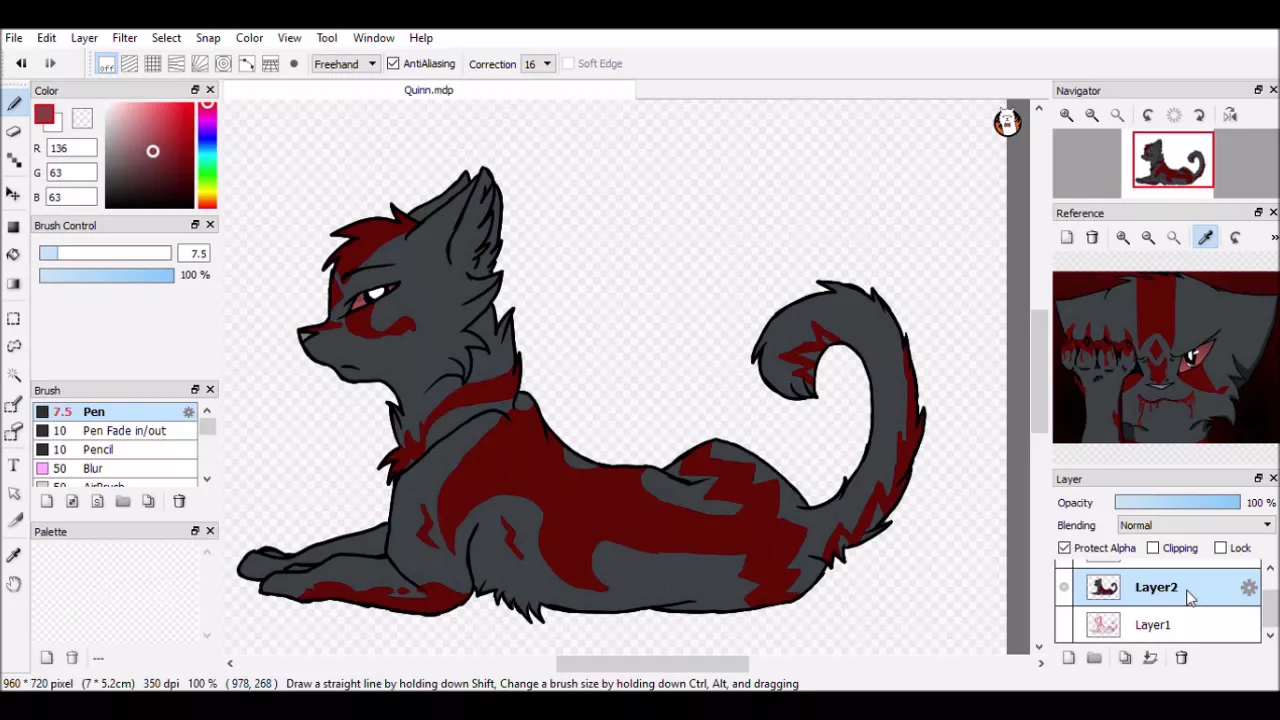The width and height of the screenshot is (1280, 720).
Task: Float the Brush Control panel
Action: [195, 225]
